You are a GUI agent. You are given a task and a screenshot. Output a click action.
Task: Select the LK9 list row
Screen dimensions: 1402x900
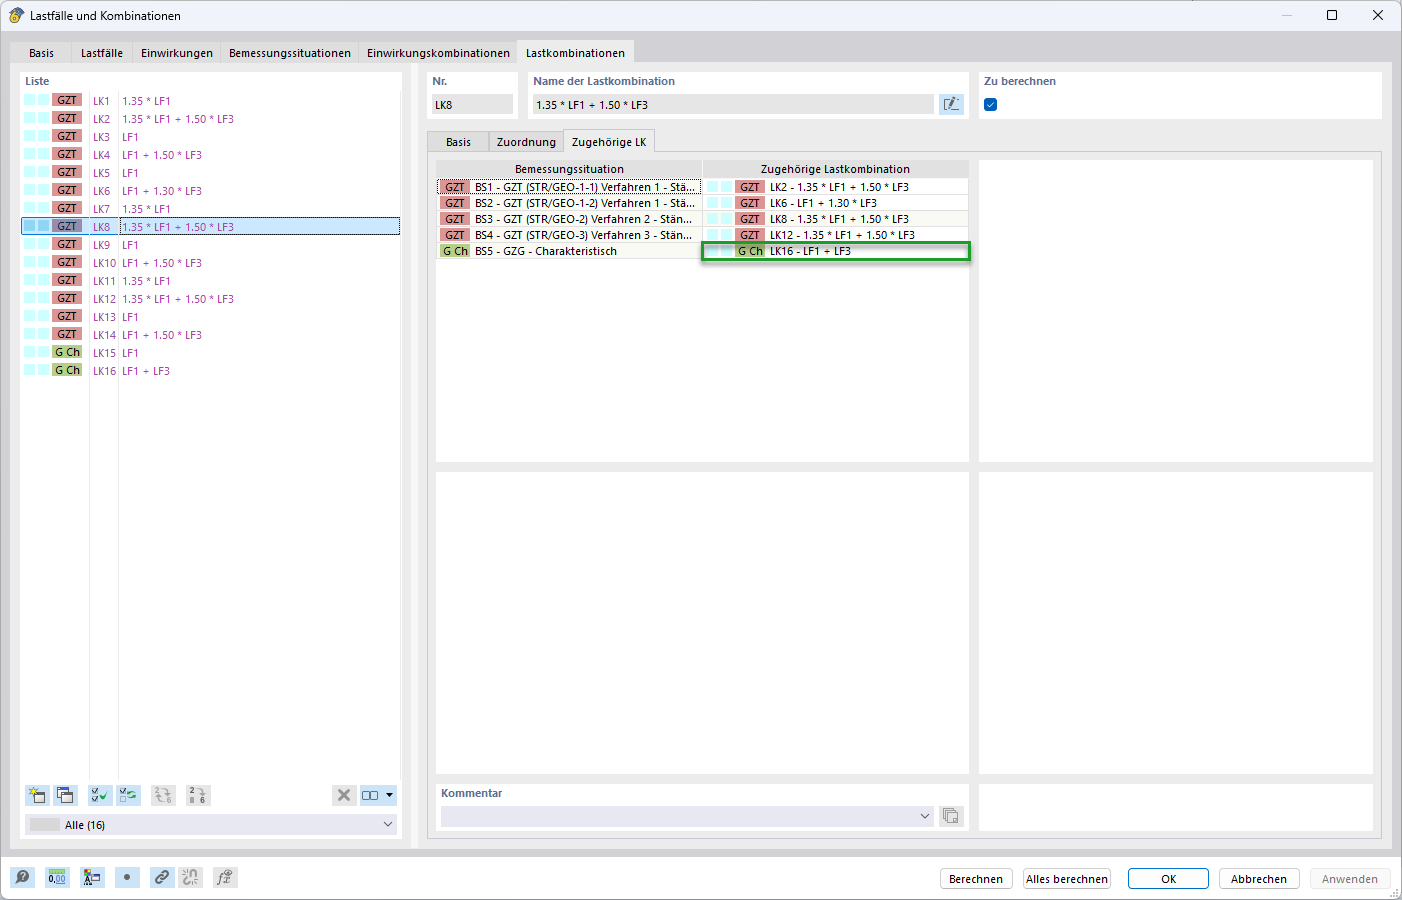[211, 244]
